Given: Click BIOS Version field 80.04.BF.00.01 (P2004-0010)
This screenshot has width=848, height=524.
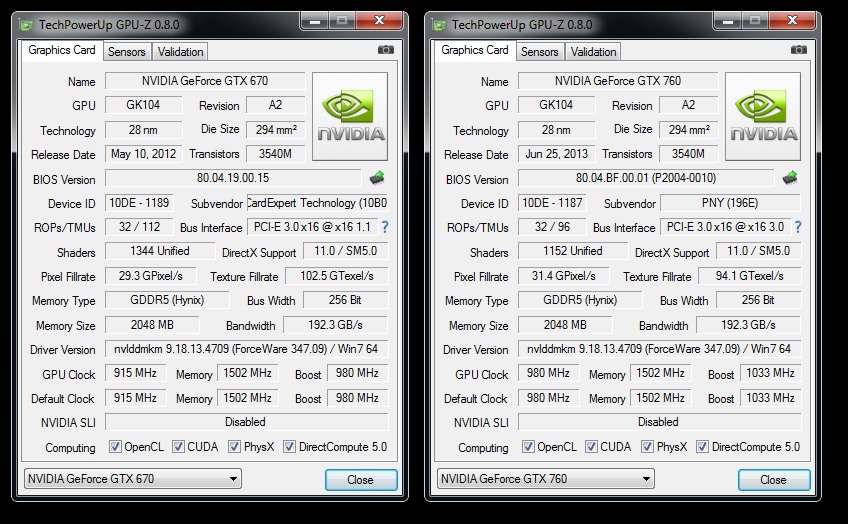Looking at the screenshot, I should [646, 178].
